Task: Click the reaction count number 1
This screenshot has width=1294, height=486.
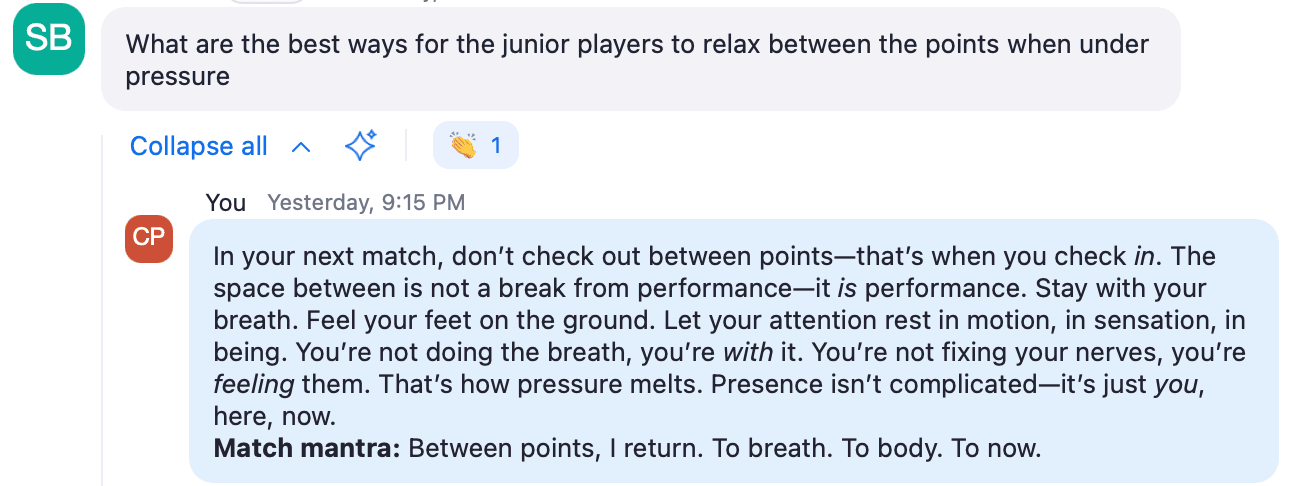Action: pyautogui.click(x=496, y=146)
